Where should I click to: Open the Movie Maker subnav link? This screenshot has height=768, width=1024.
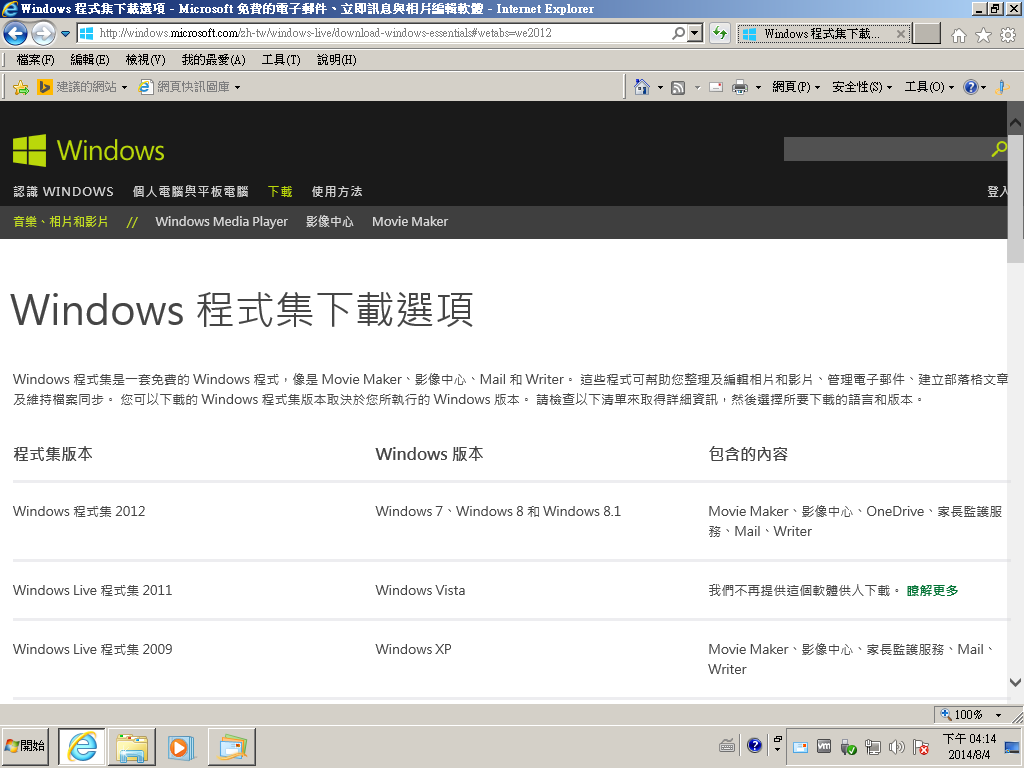point(410,221)
